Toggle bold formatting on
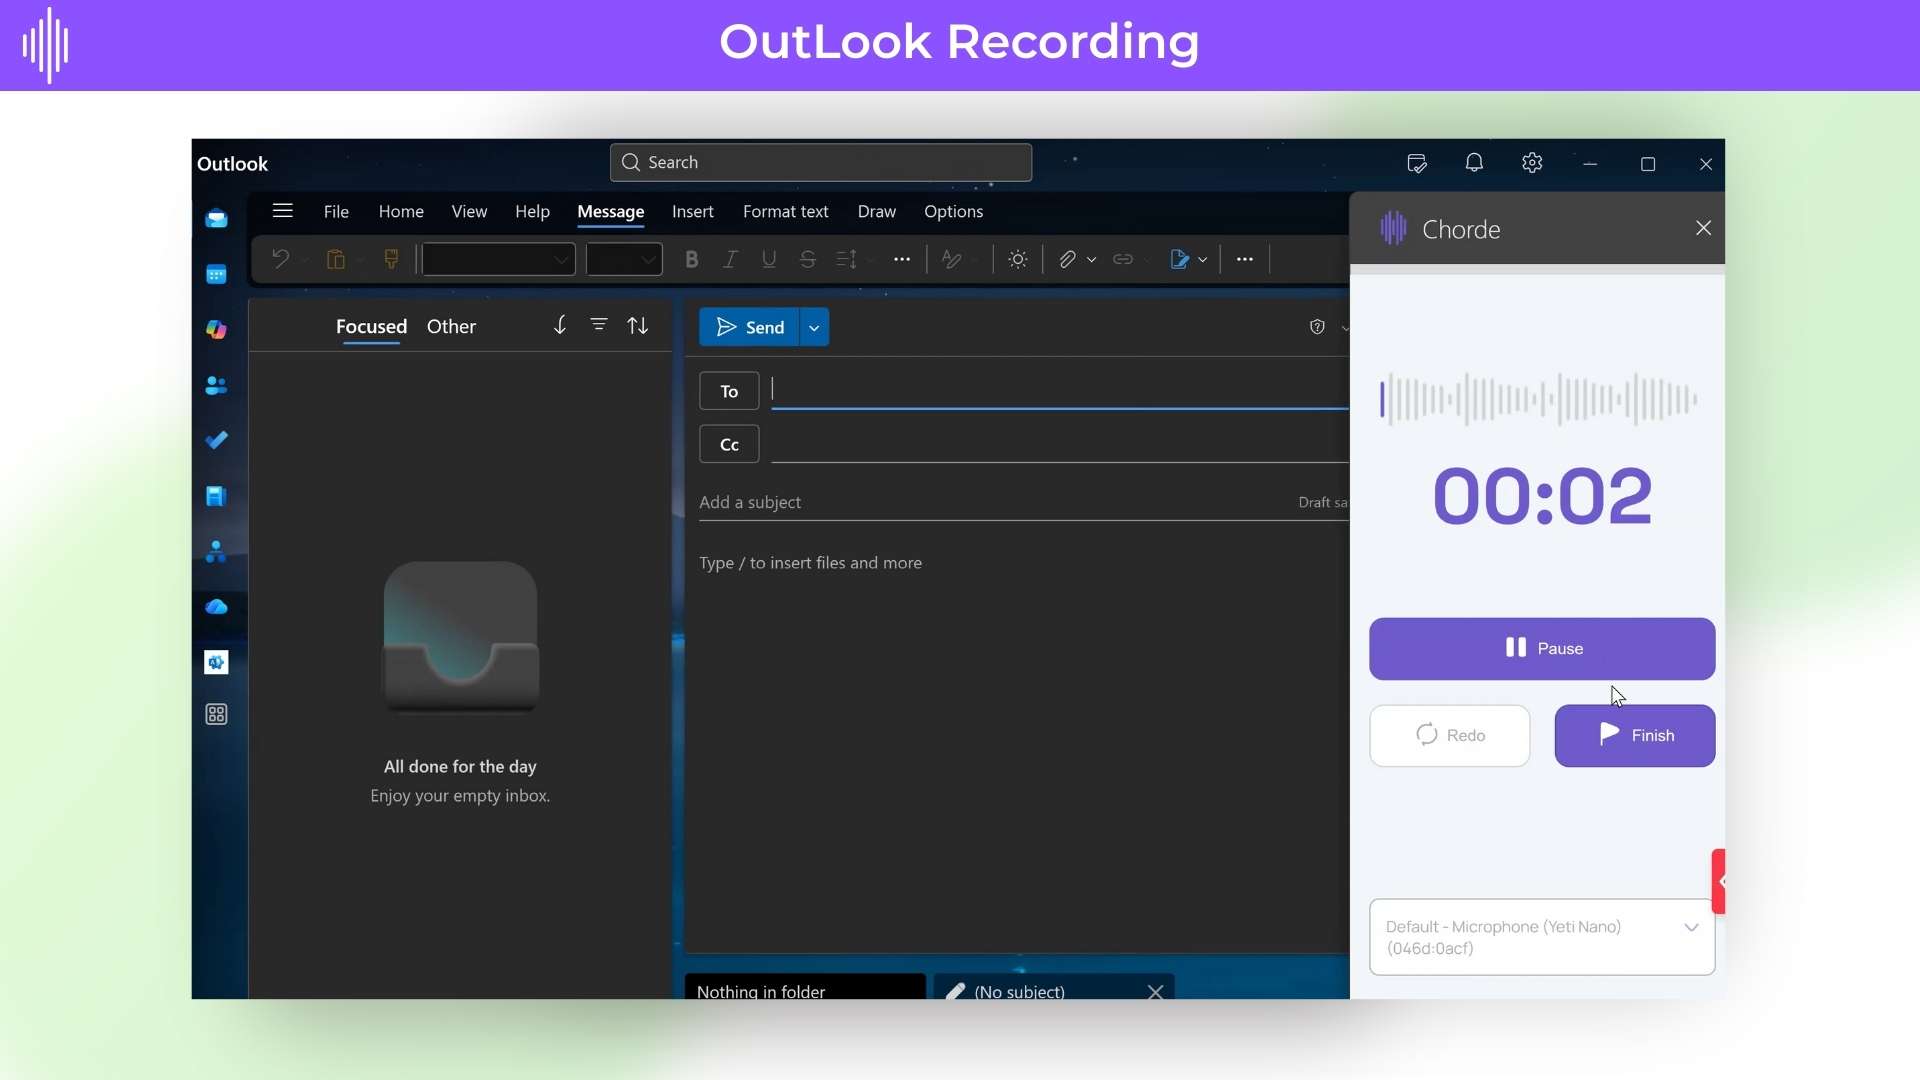The height and width of the screenshot is (1080, 1920). [691, 259]
